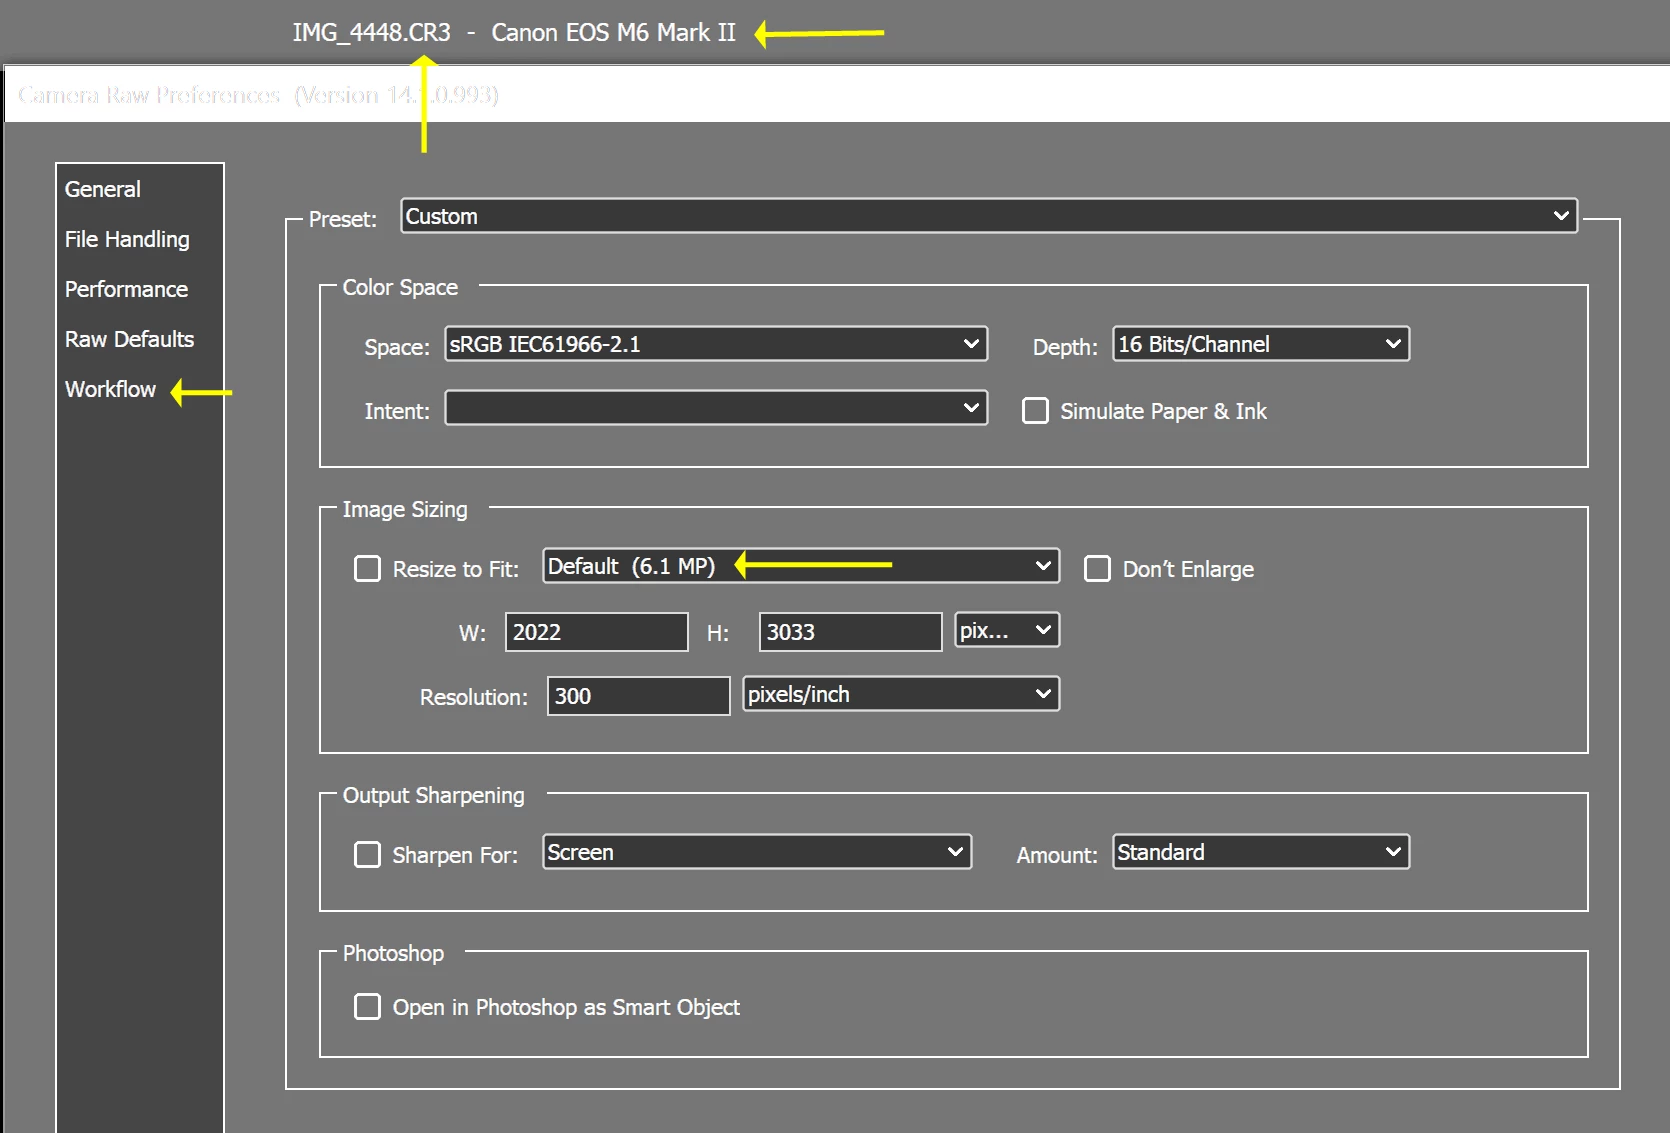Click the Resolution field showing 300

pyautogui.click(x=639, y=696)
